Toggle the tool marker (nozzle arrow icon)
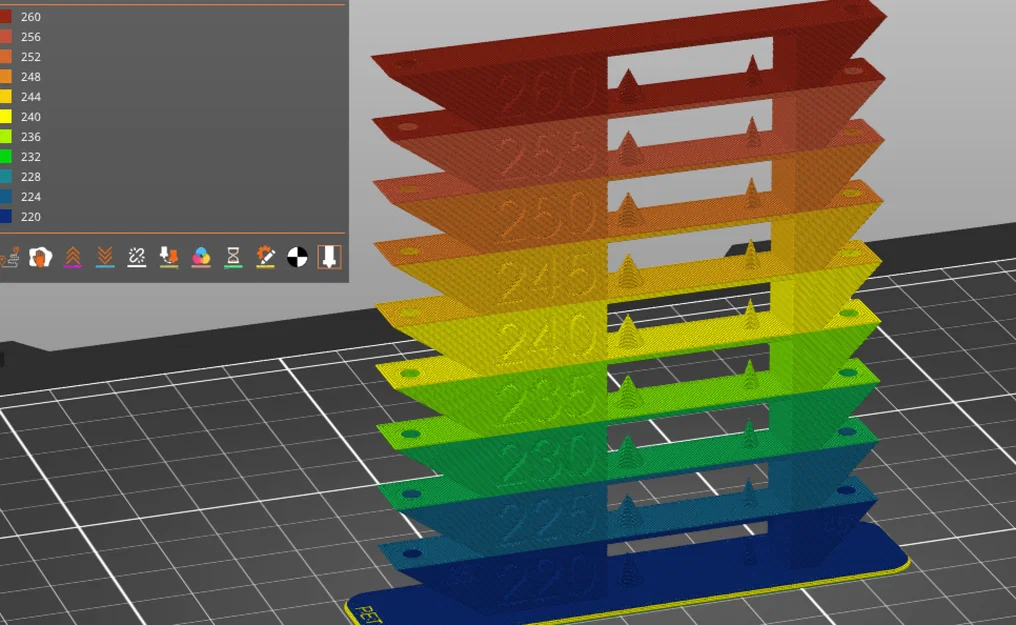Viewport: 1016px width, 625px height. (329, 257)
